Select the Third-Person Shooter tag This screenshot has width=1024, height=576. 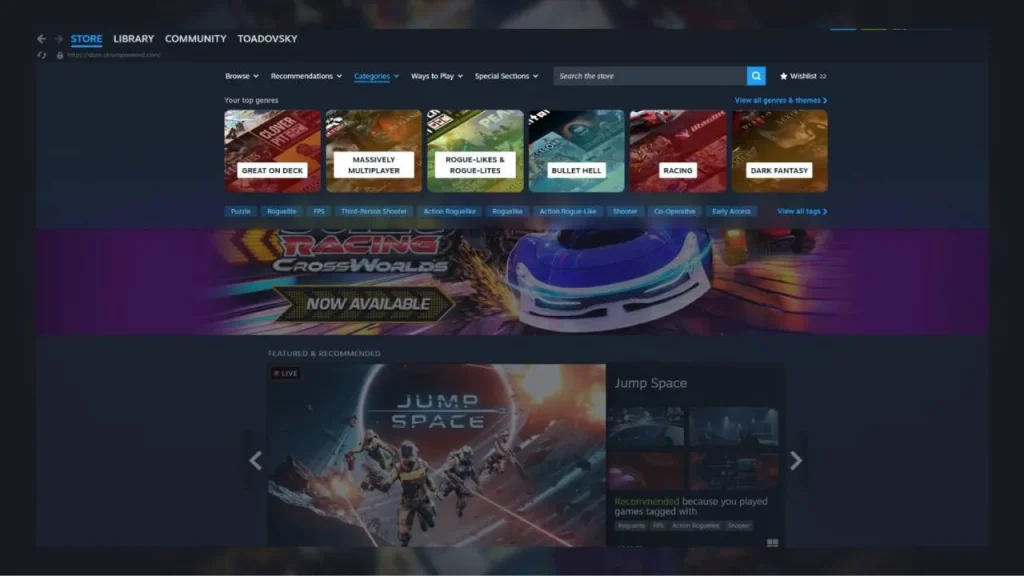373,212
